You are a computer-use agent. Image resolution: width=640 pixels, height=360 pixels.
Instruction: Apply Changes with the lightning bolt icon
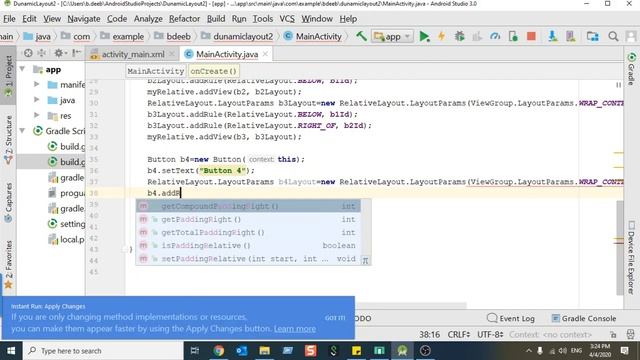coord(442,36)
